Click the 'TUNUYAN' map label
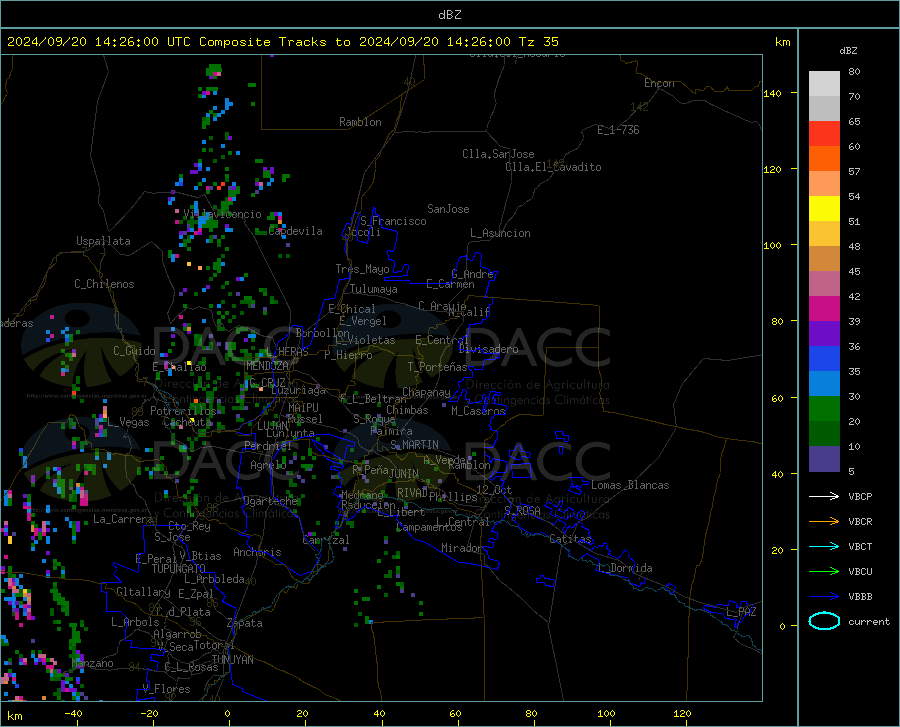 (232, 659)
